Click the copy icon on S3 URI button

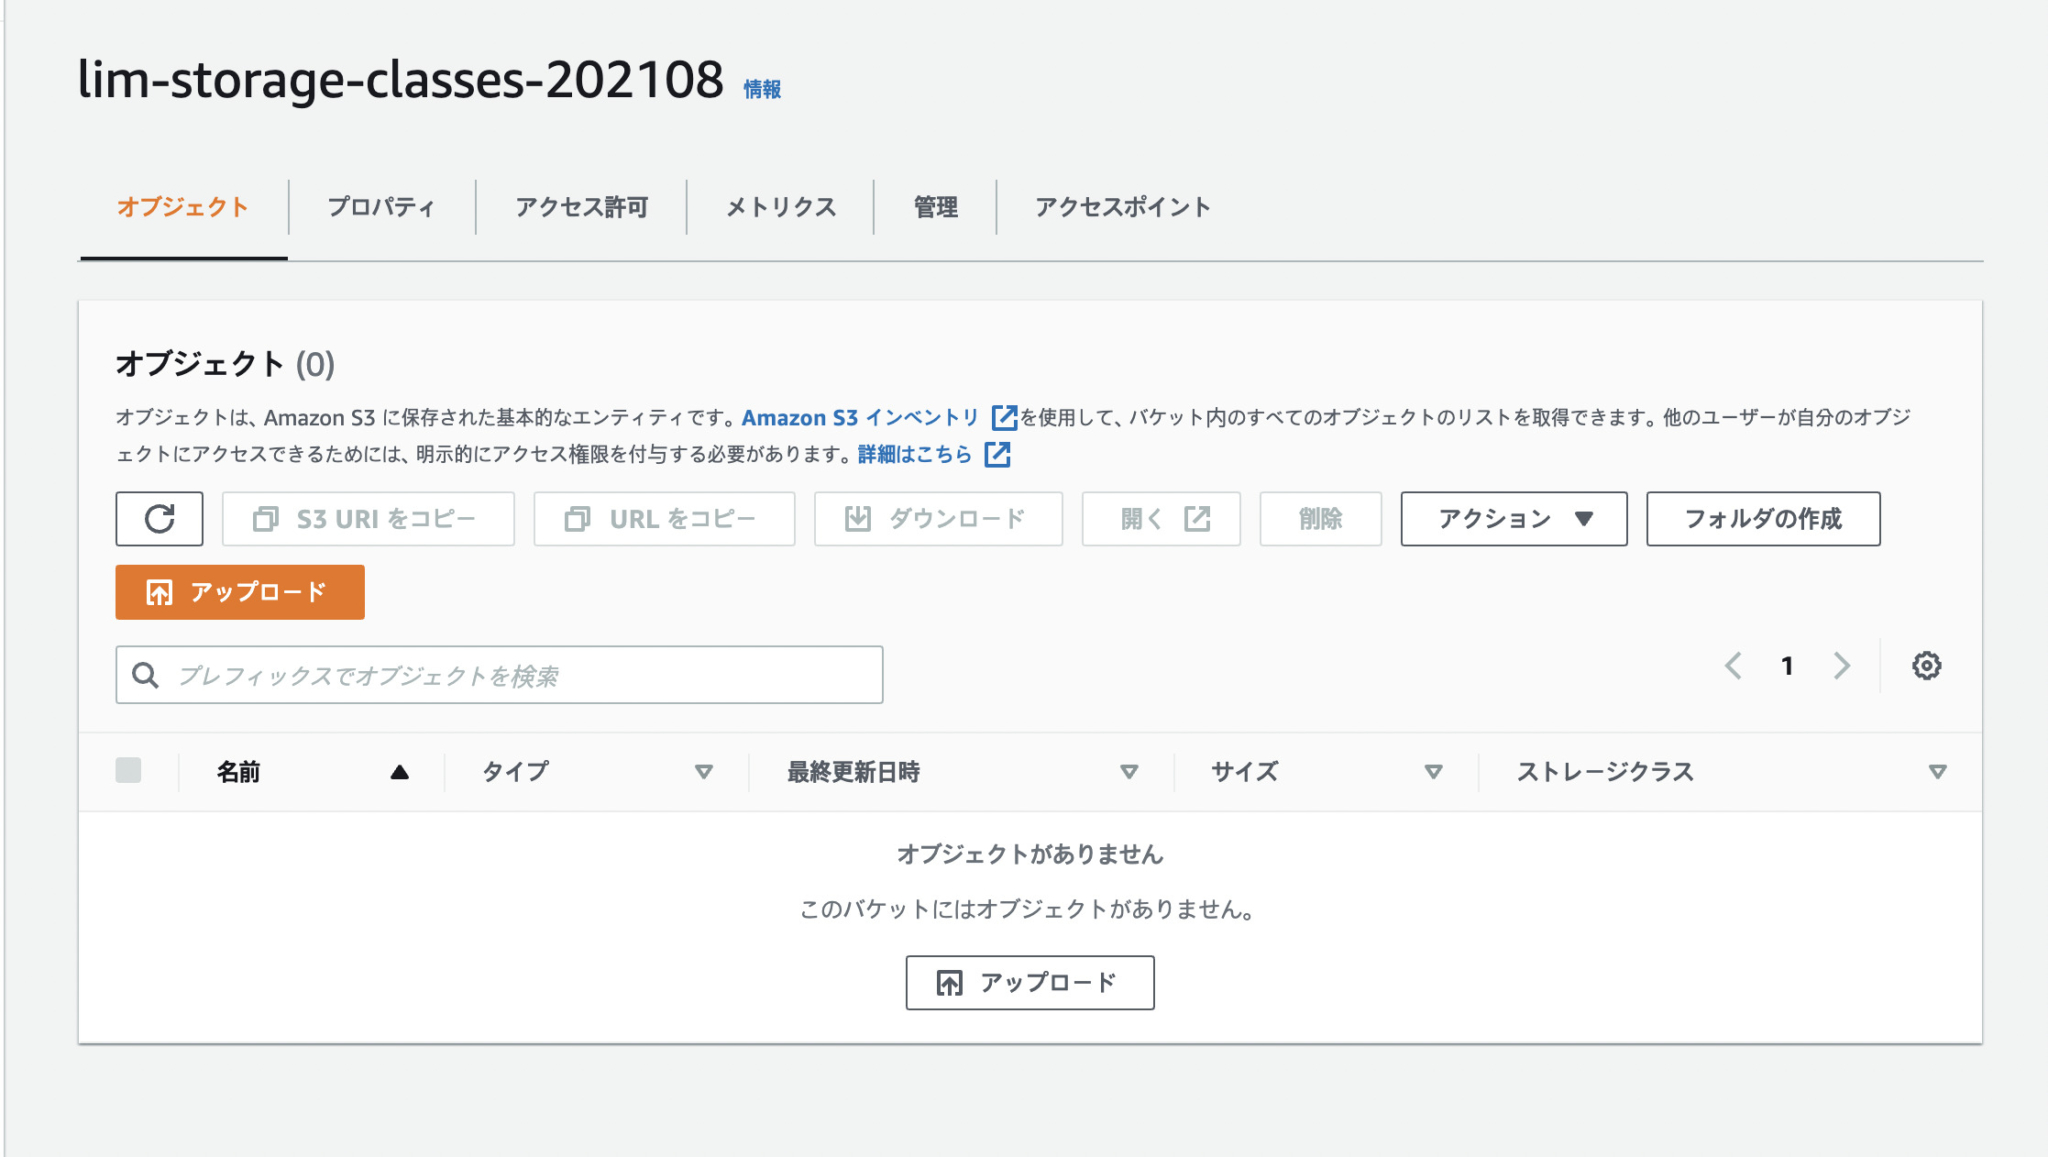click(x=265, y=518)
